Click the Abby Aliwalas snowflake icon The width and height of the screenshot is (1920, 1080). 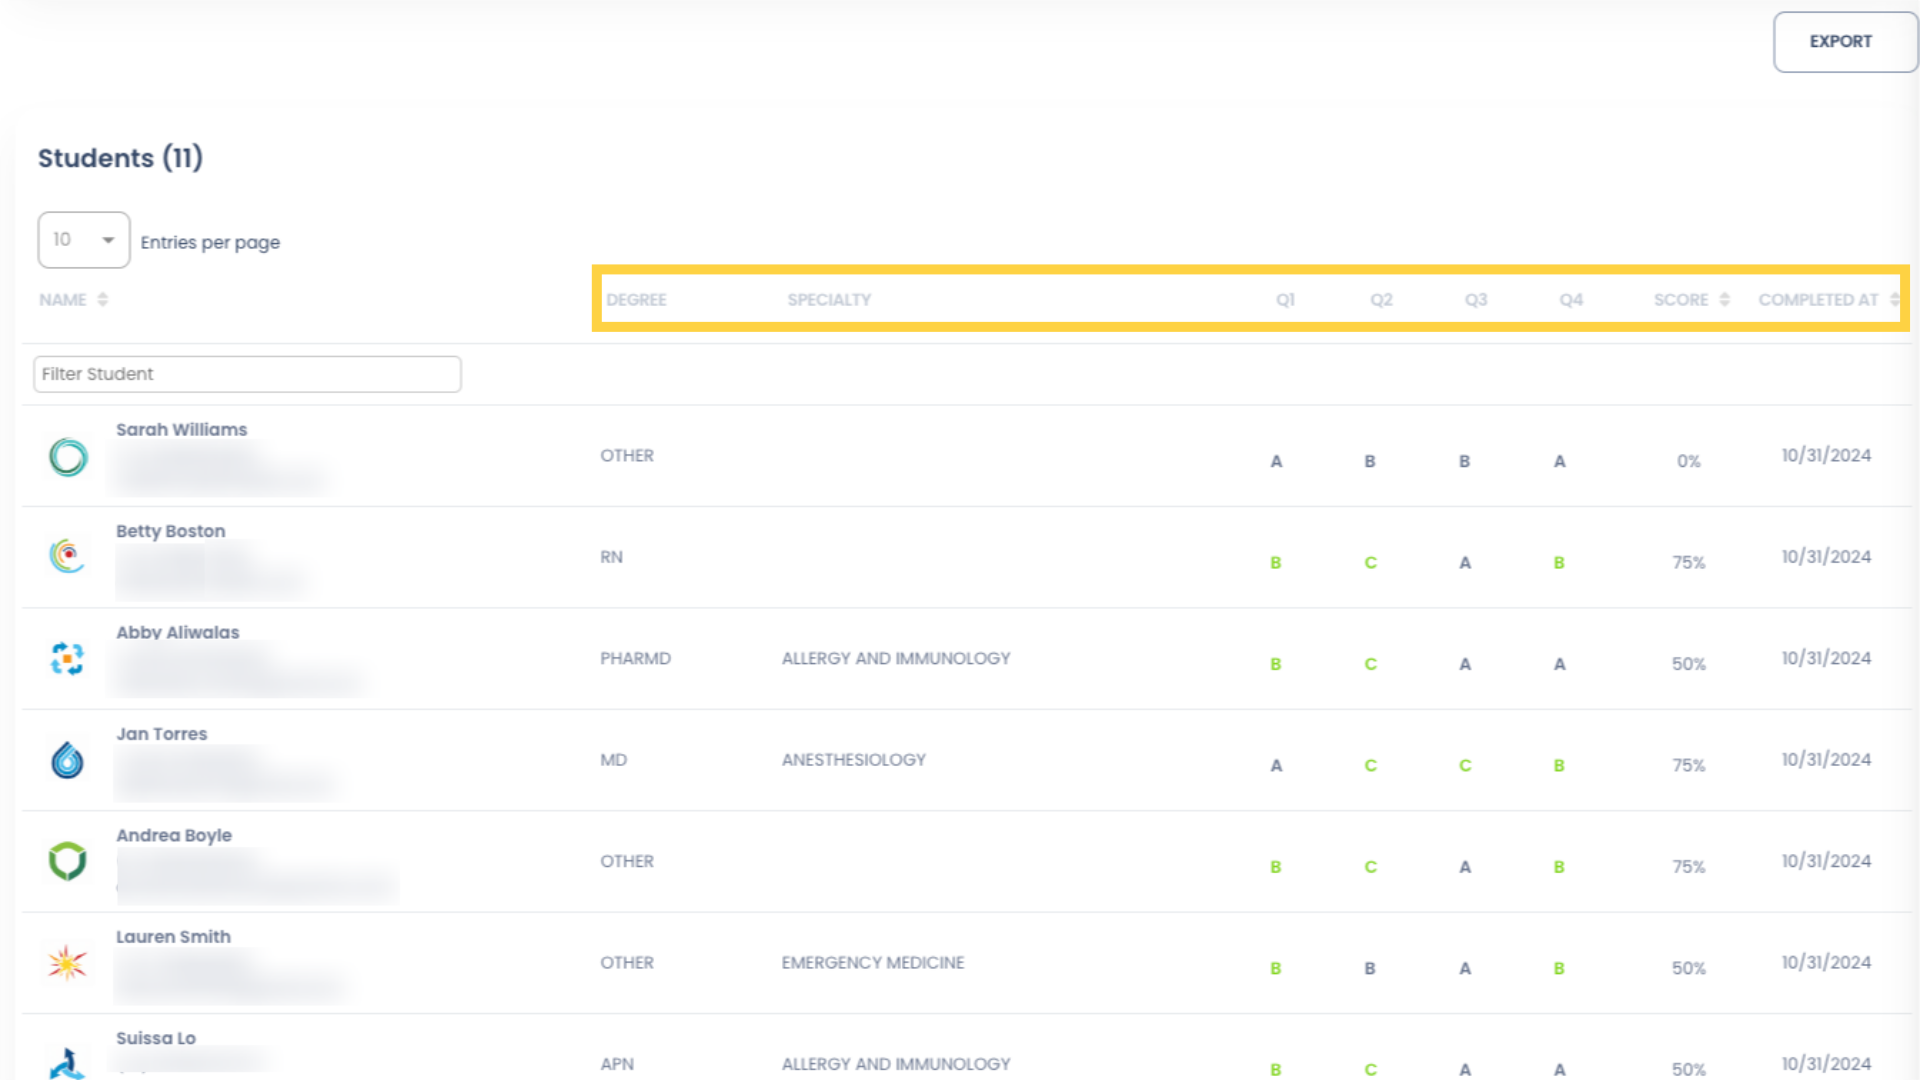pos(67,658)
